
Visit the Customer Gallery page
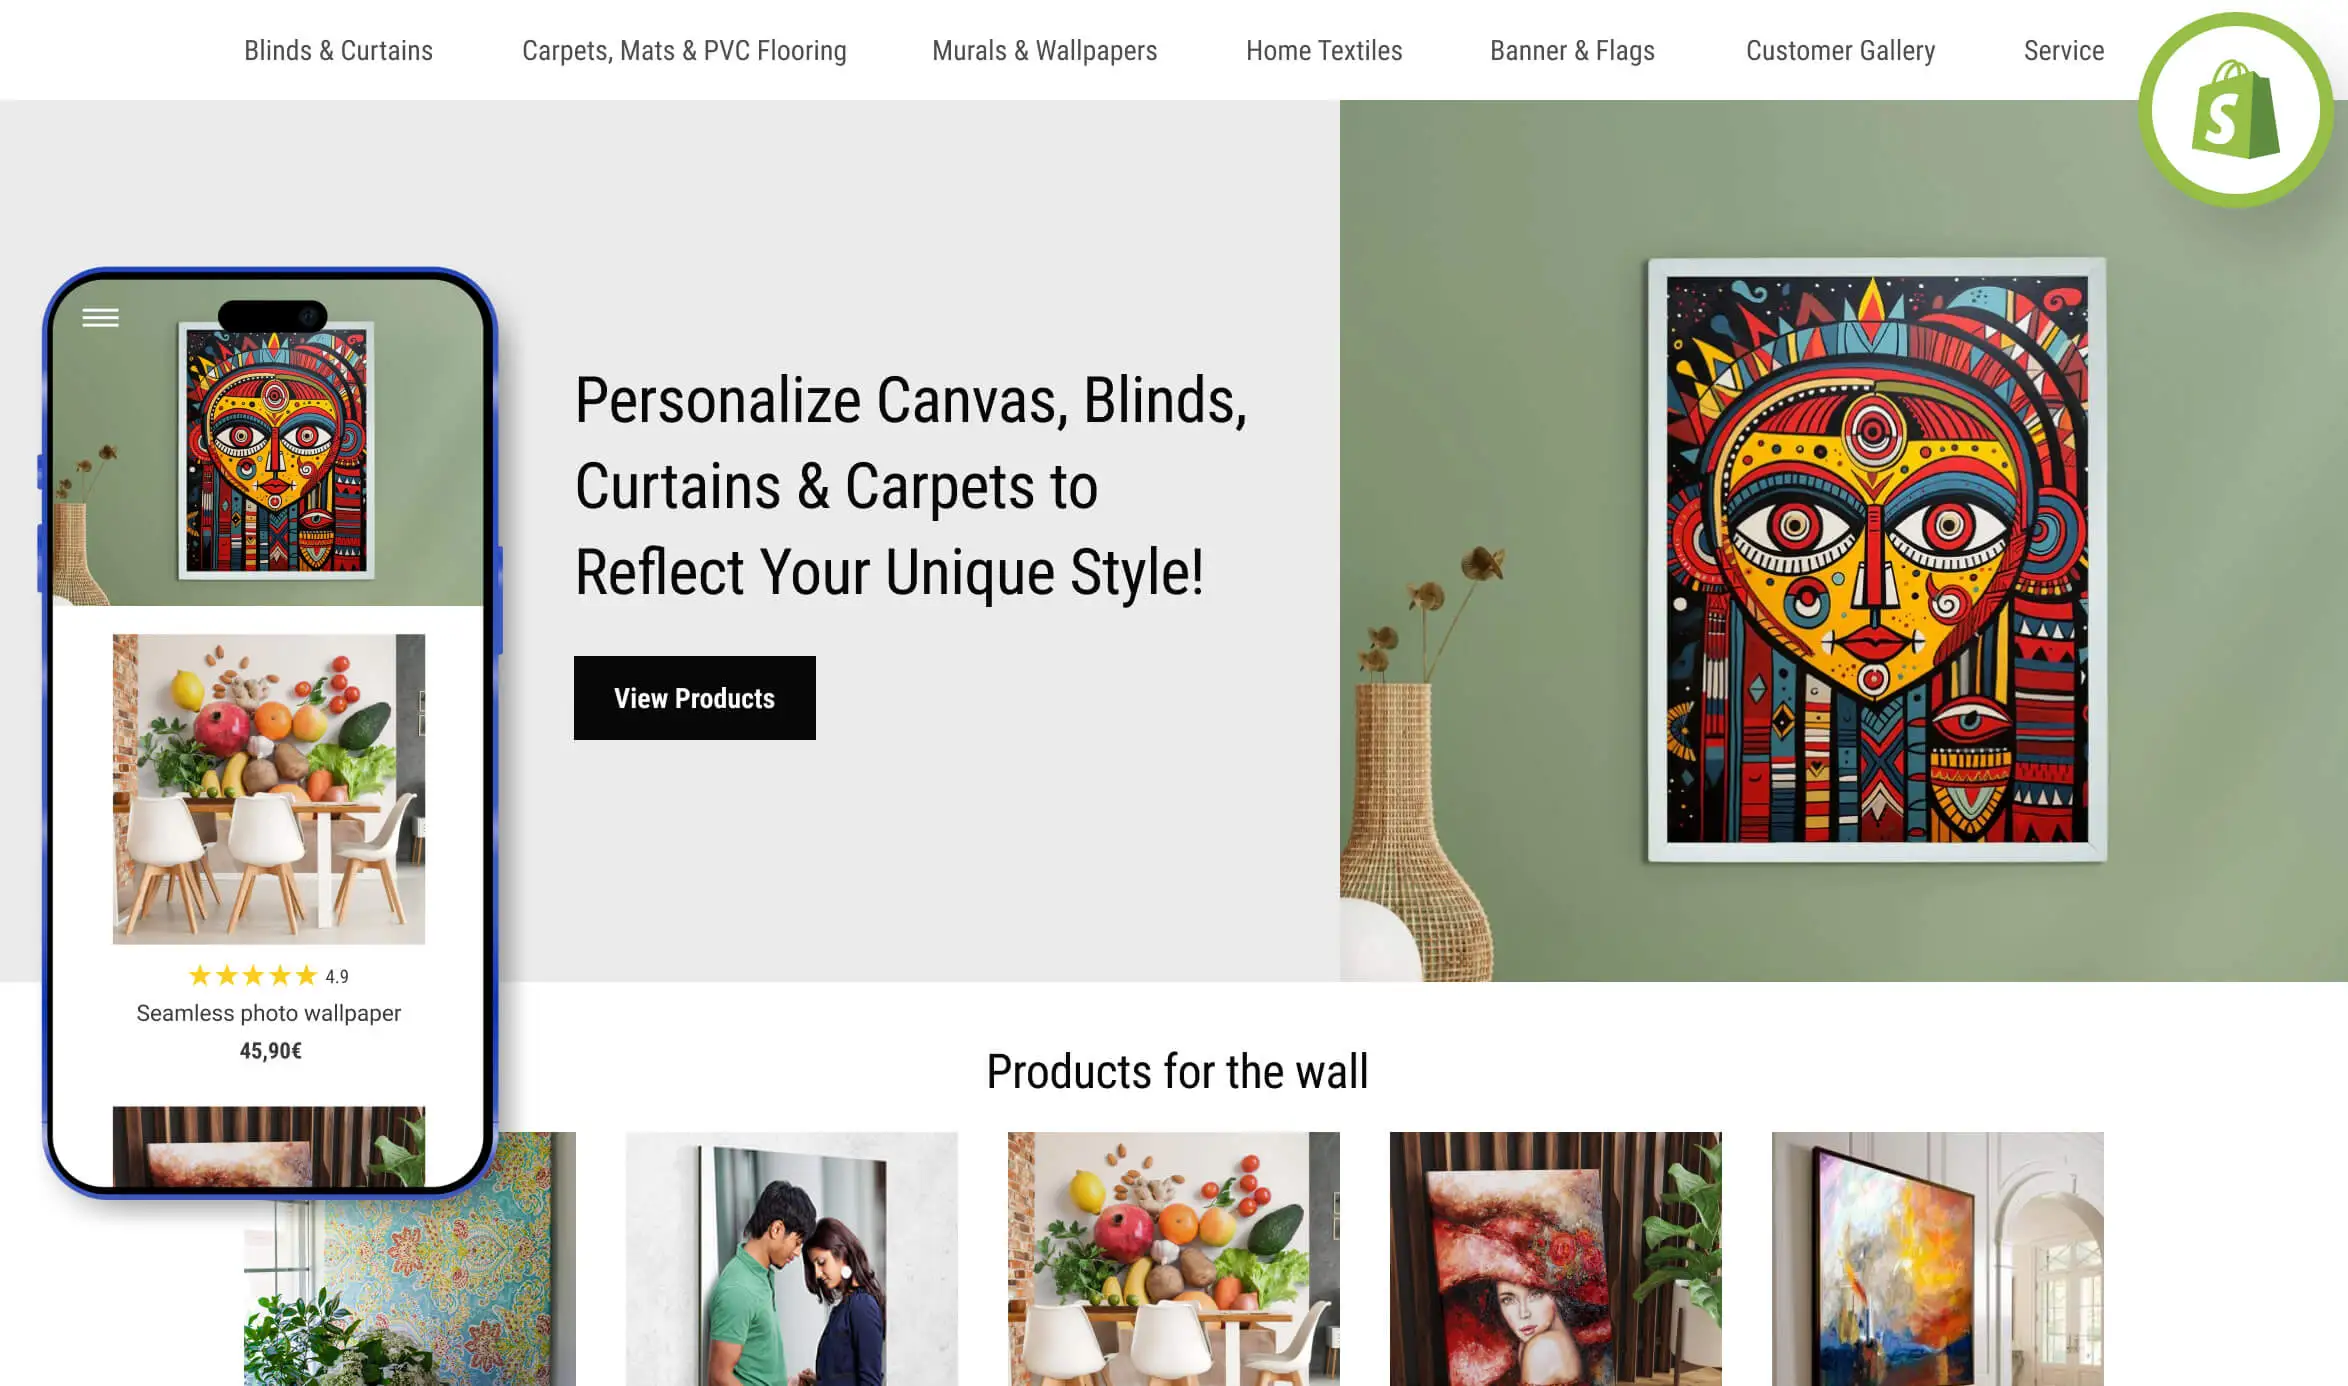coord(1840,50)
